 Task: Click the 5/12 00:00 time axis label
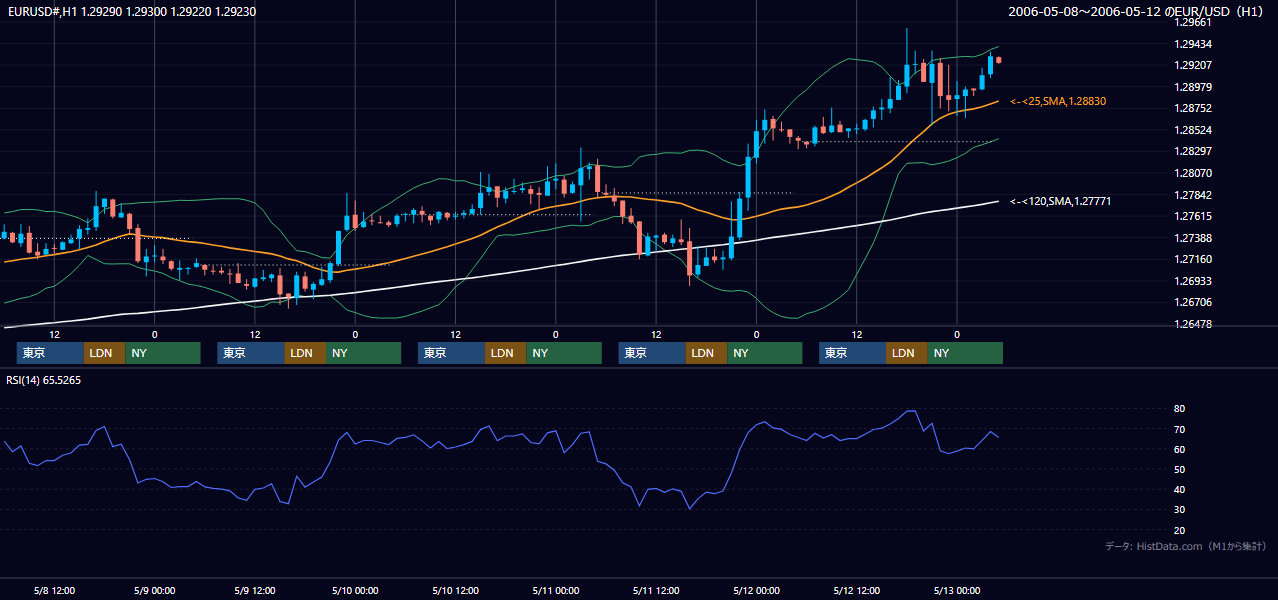(x=756, y=590)
